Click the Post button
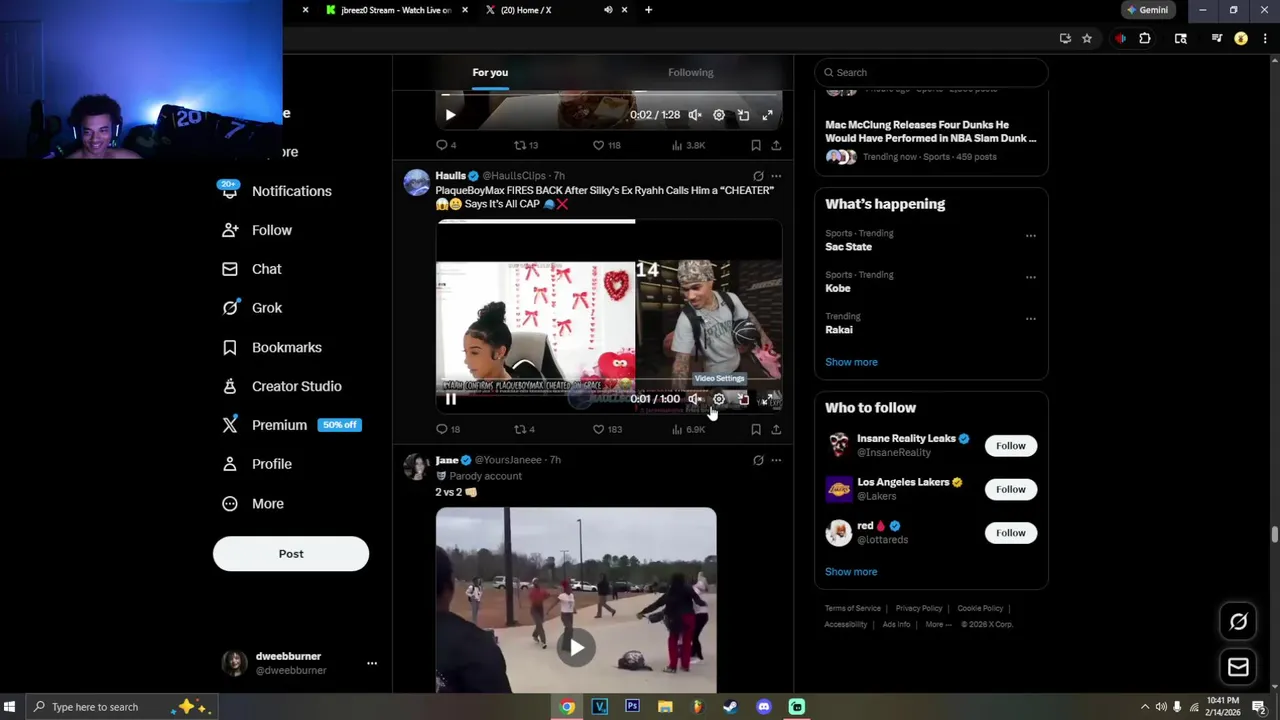The width and height of the screenshot is (1280, 720). (291, 554)
